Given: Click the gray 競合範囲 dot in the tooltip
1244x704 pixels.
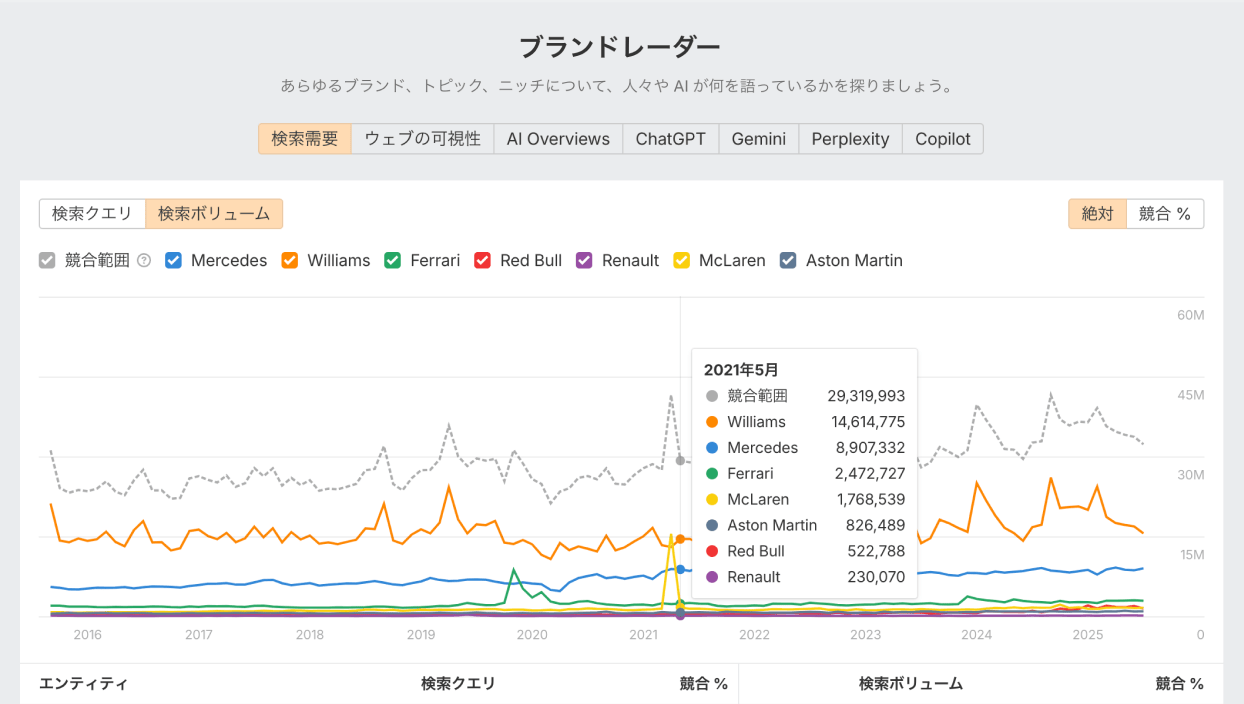Looking at the screenshot, I should point(711,395).
